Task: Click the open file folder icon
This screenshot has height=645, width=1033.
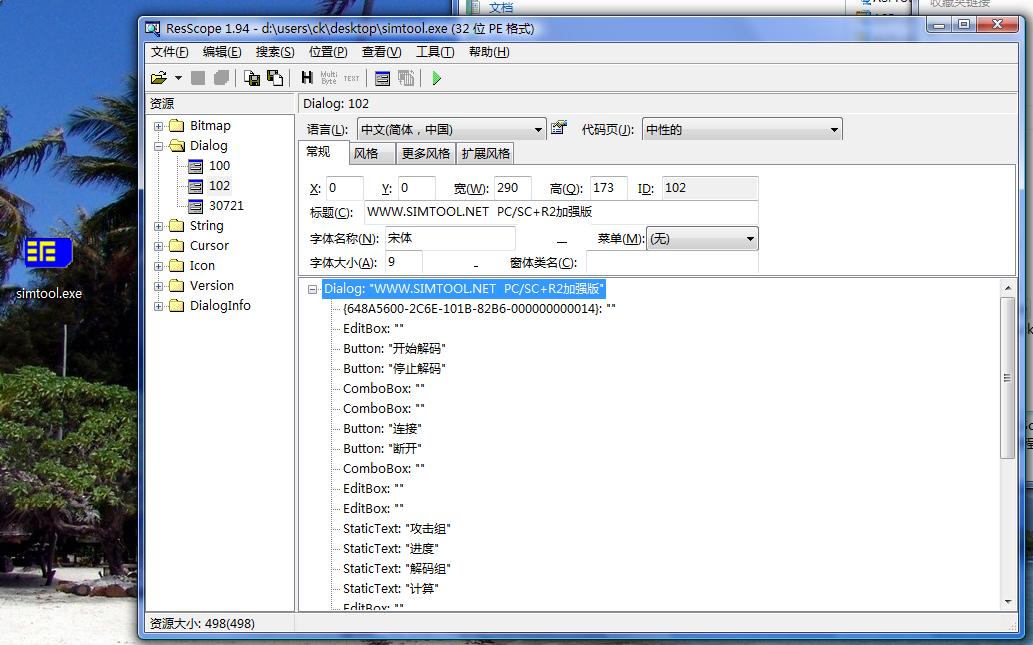Action: pyautogui.click(x=159, y=78)
